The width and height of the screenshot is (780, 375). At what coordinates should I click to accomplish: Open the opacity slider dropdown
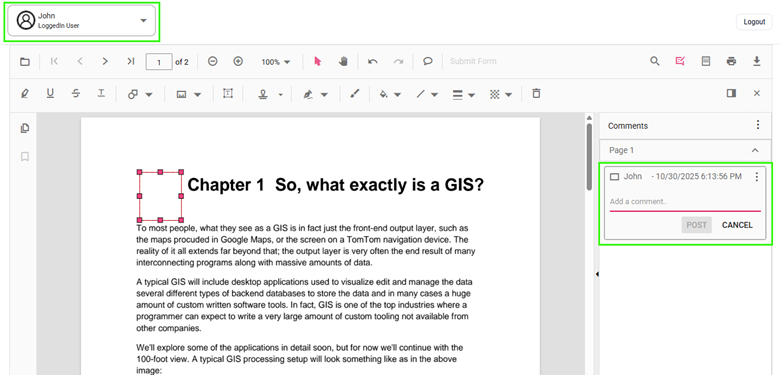point(501,94)
